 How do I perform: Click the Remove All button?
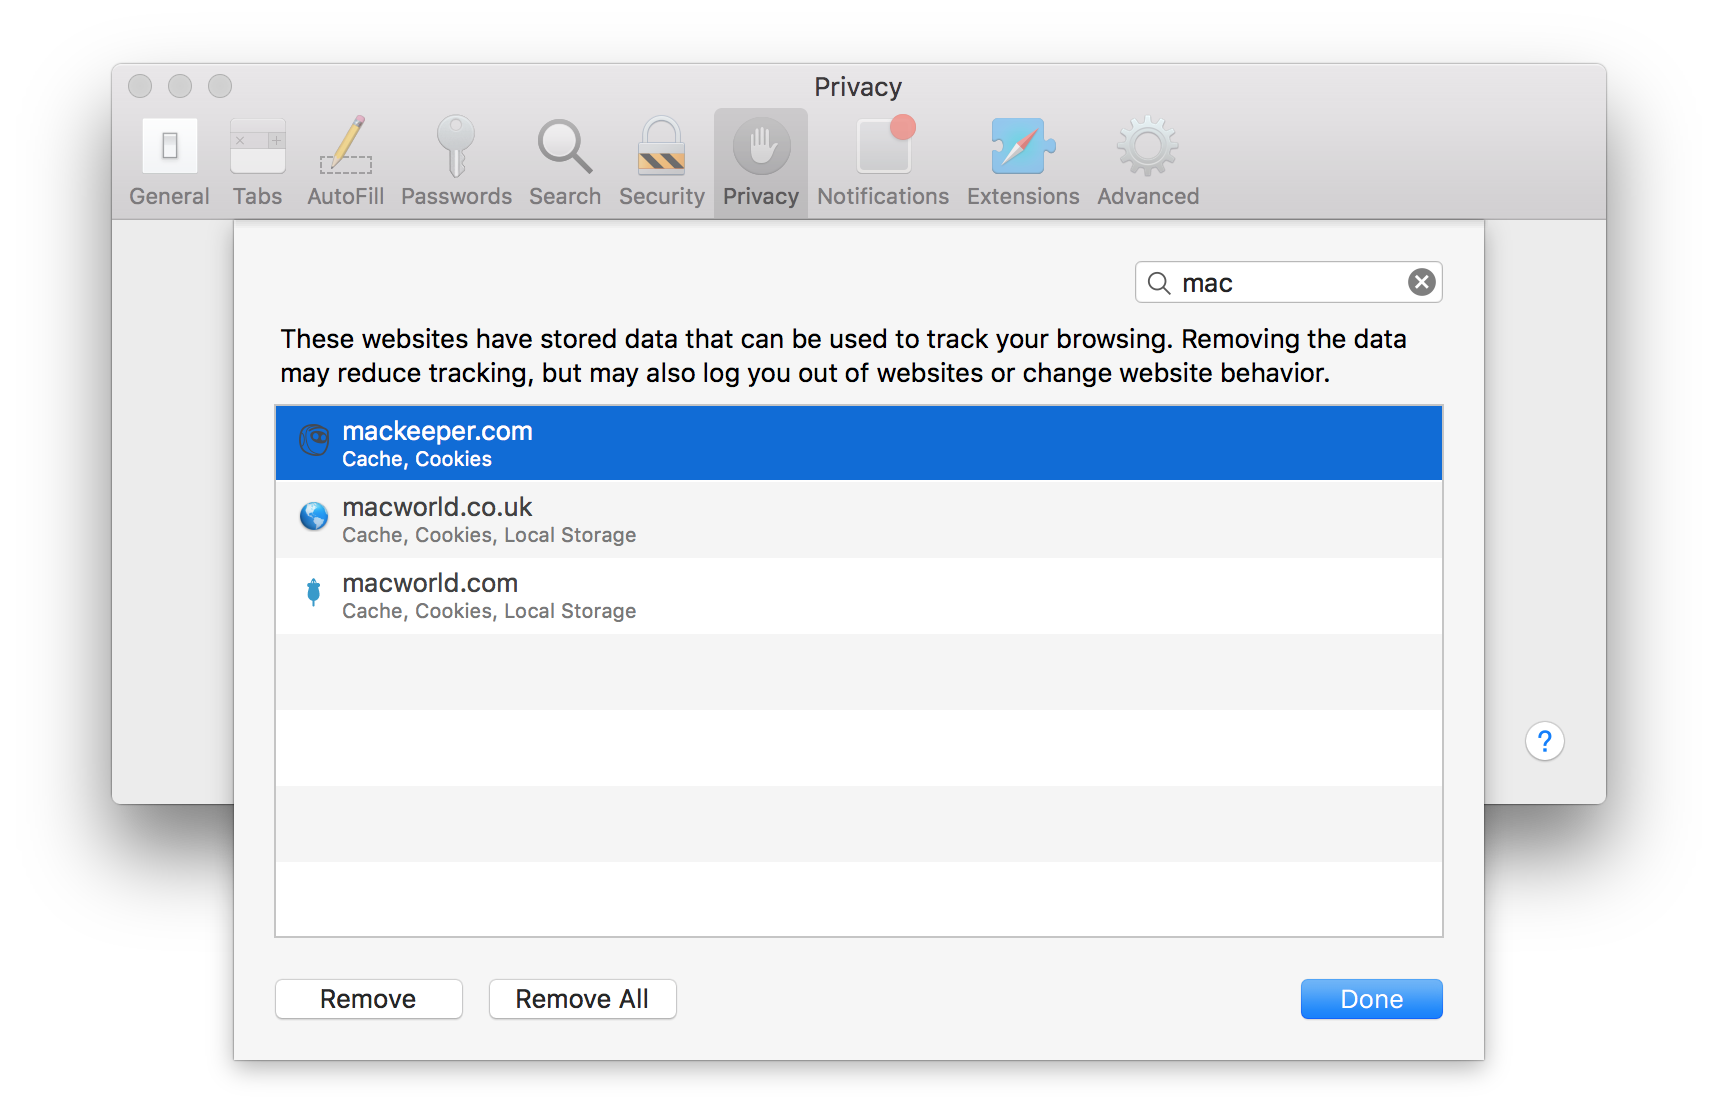click(x=582, y=999)
